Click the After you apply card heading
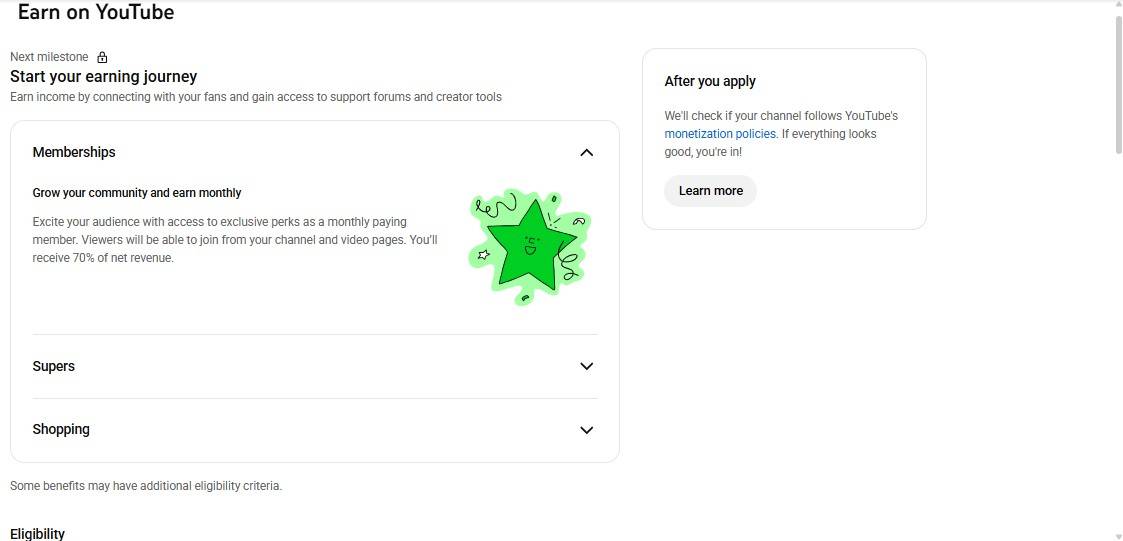 tap(710, 81)
